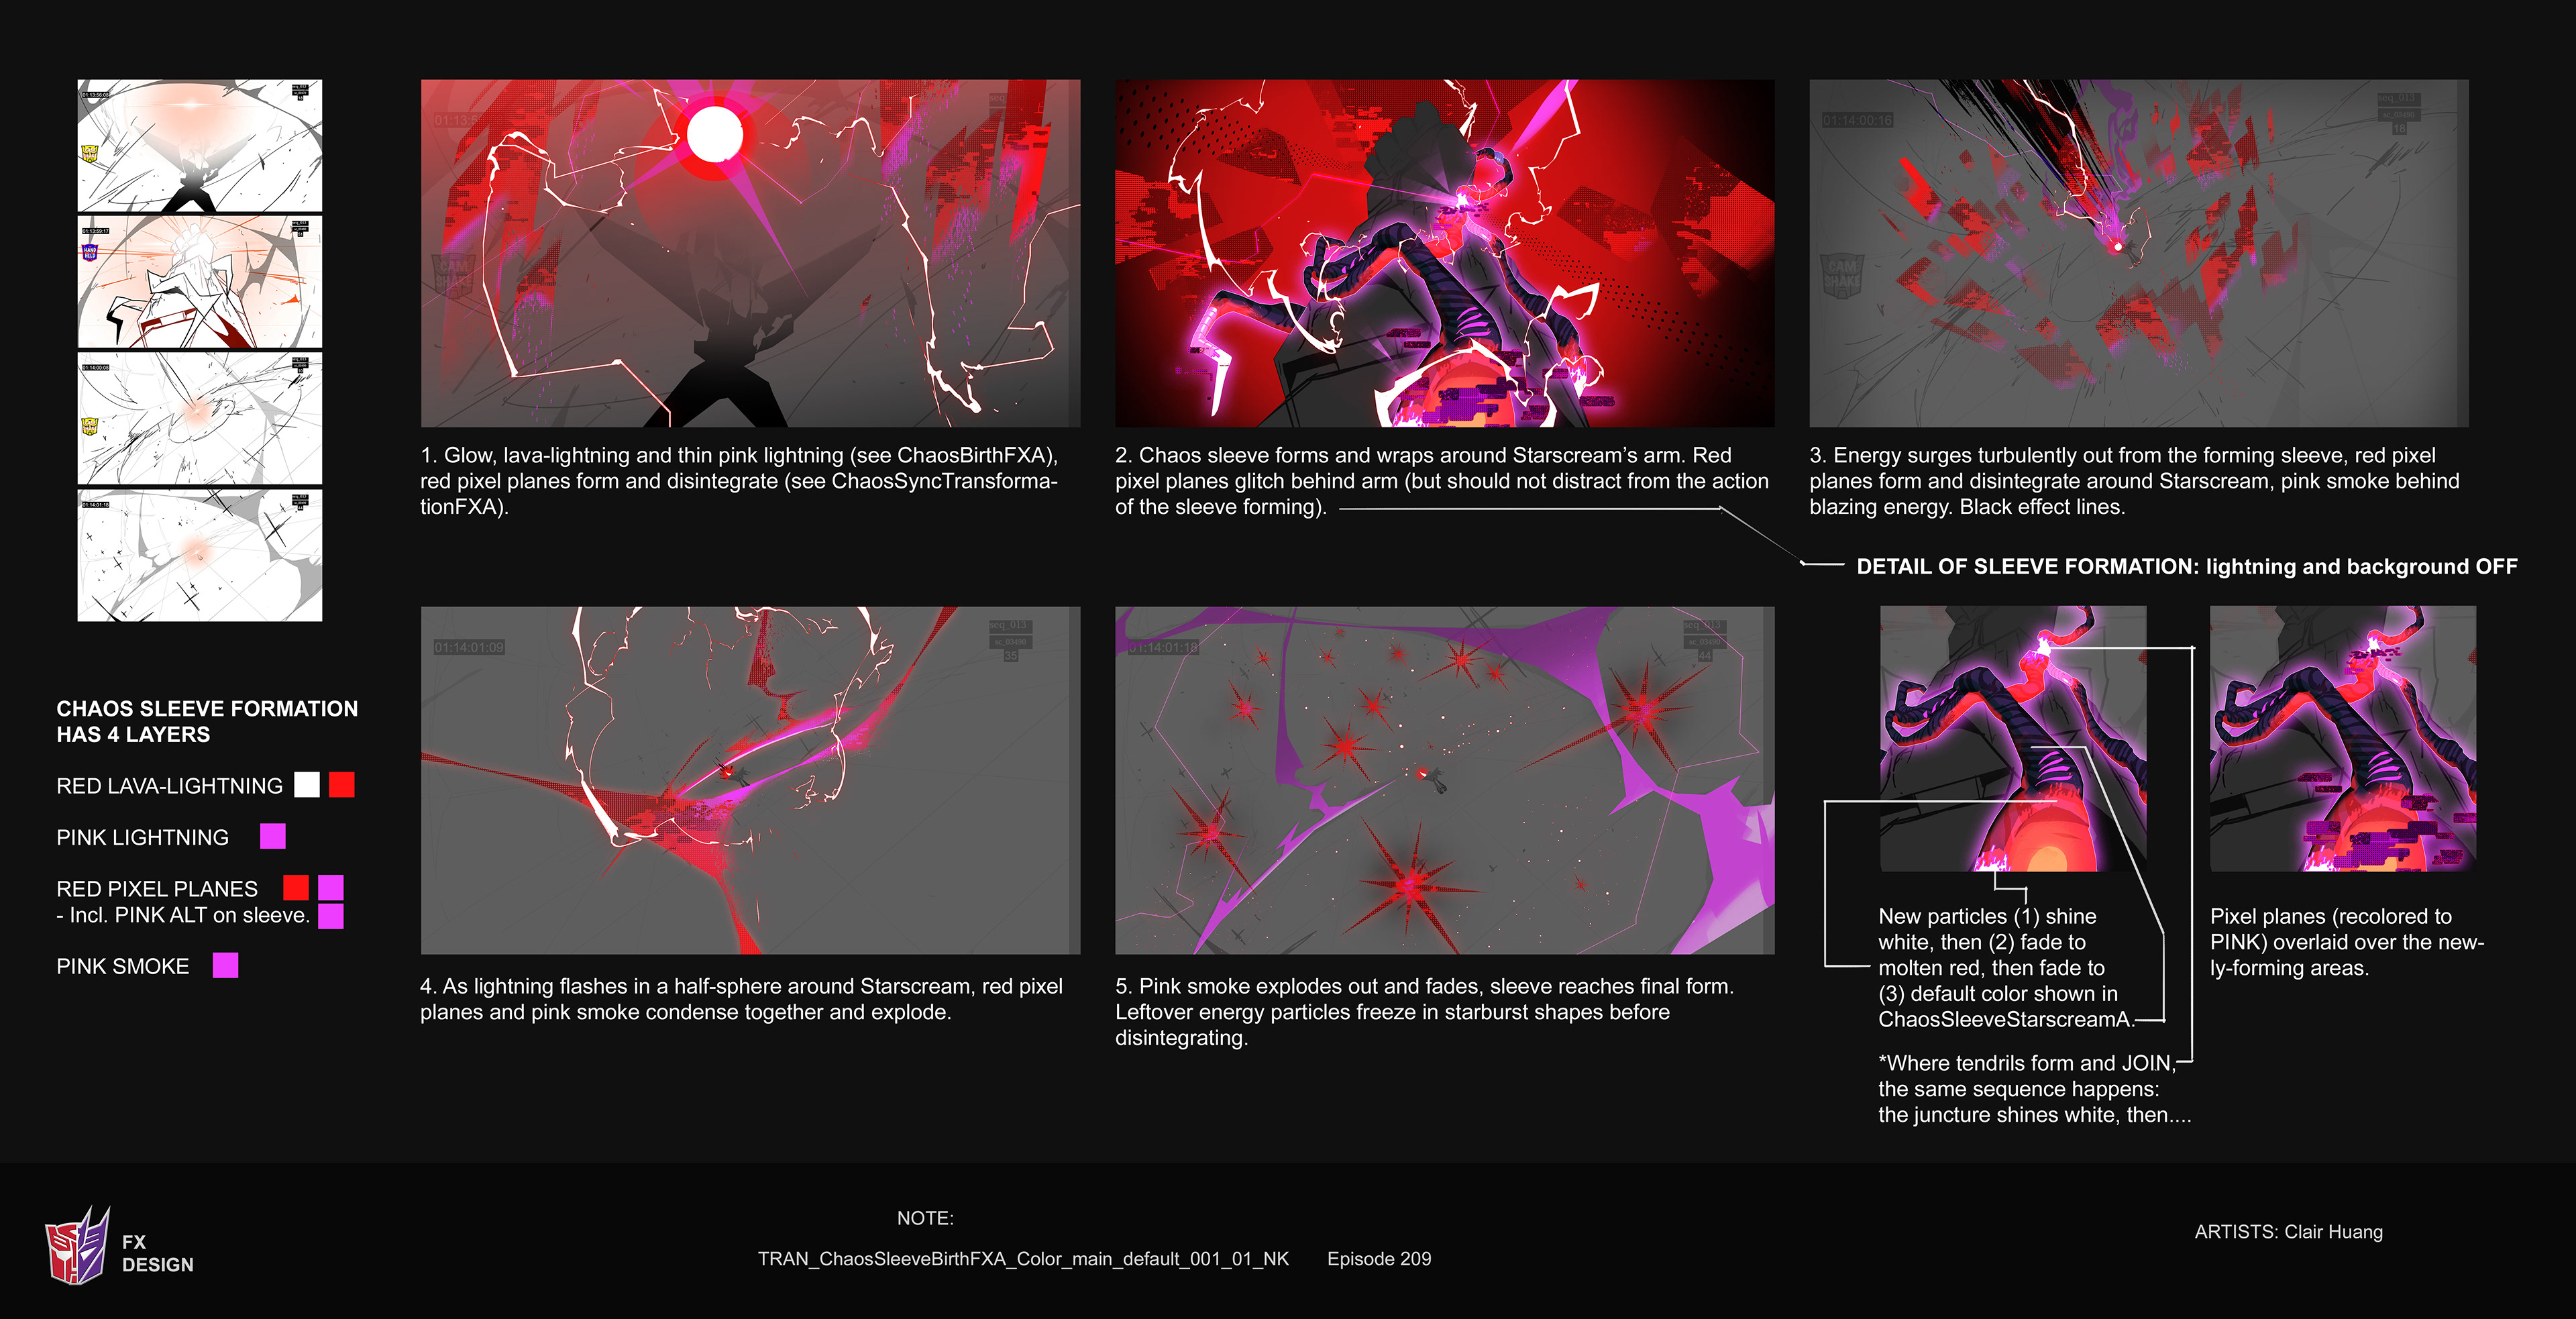Click filename 'TRAN_ChaosSleeveBirthFXA_Color_main_default_001_01_NK'
The width and height of the screenshot is (2576, 1319).
pyautogui.click(x=1023, y=1259)
